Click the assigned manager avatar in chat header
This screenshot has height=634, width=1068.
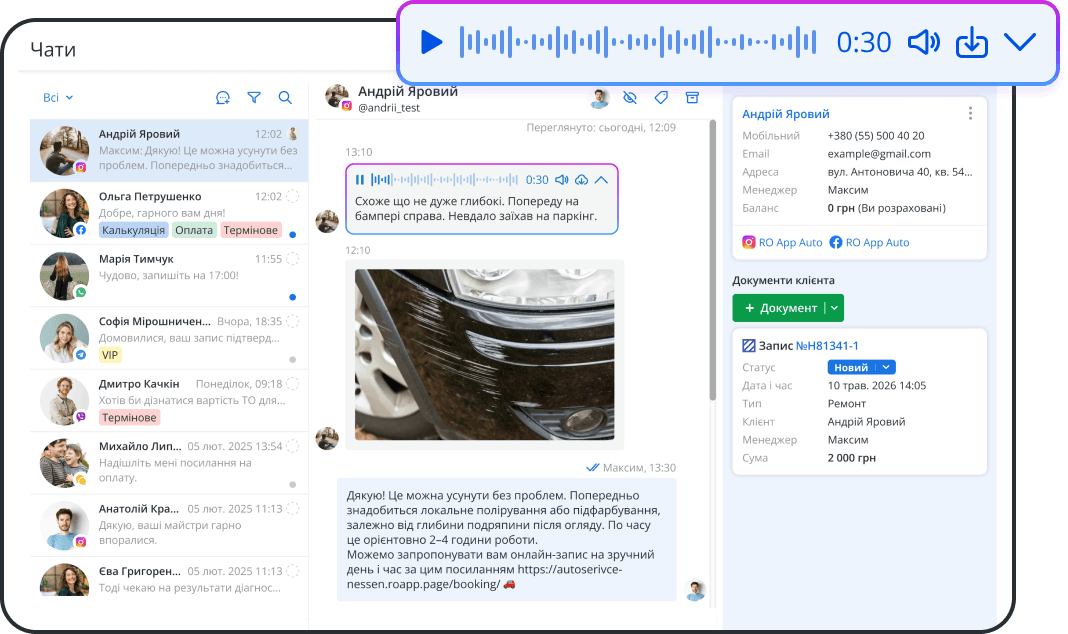tap(599, 98)
